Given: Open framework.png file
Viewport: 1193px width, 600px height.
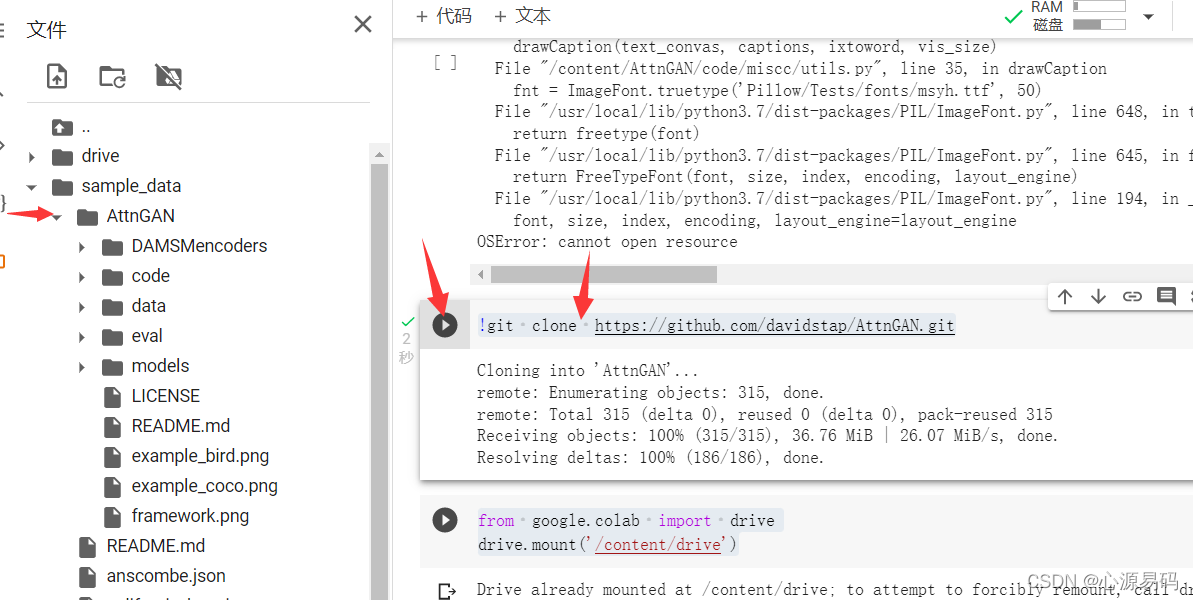Looking at the screenshot, I should (x=190, y=516).
